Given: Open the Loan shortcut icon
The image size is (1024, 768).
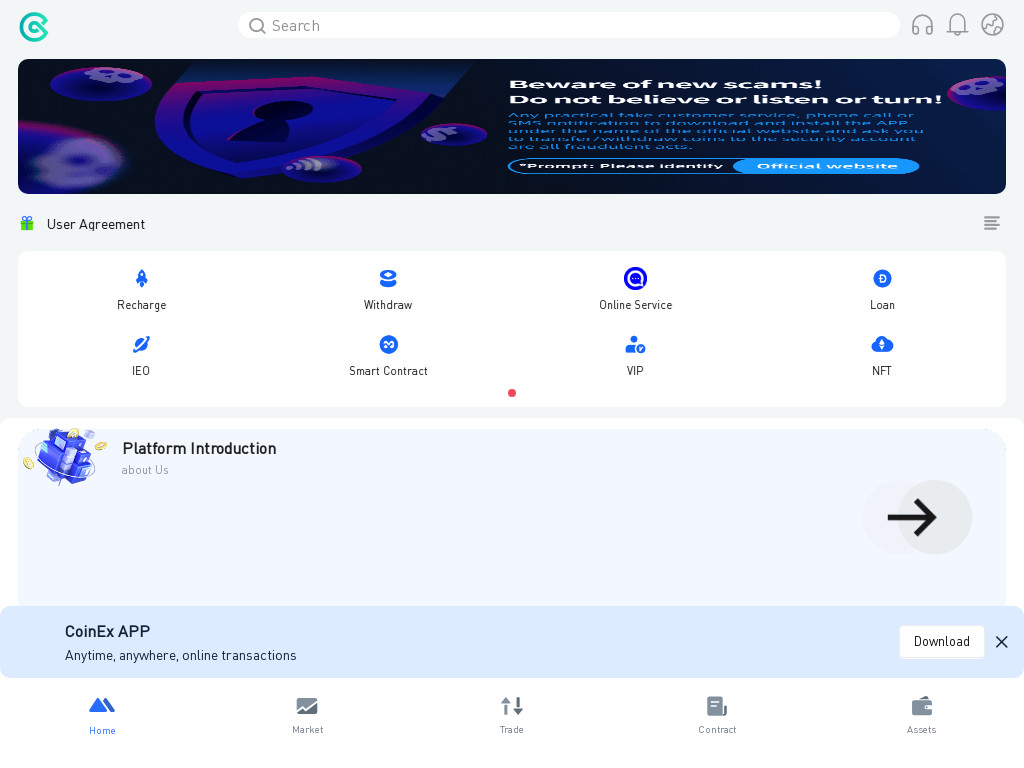Looking at the screenshot, I should click(x=882, y=279).
